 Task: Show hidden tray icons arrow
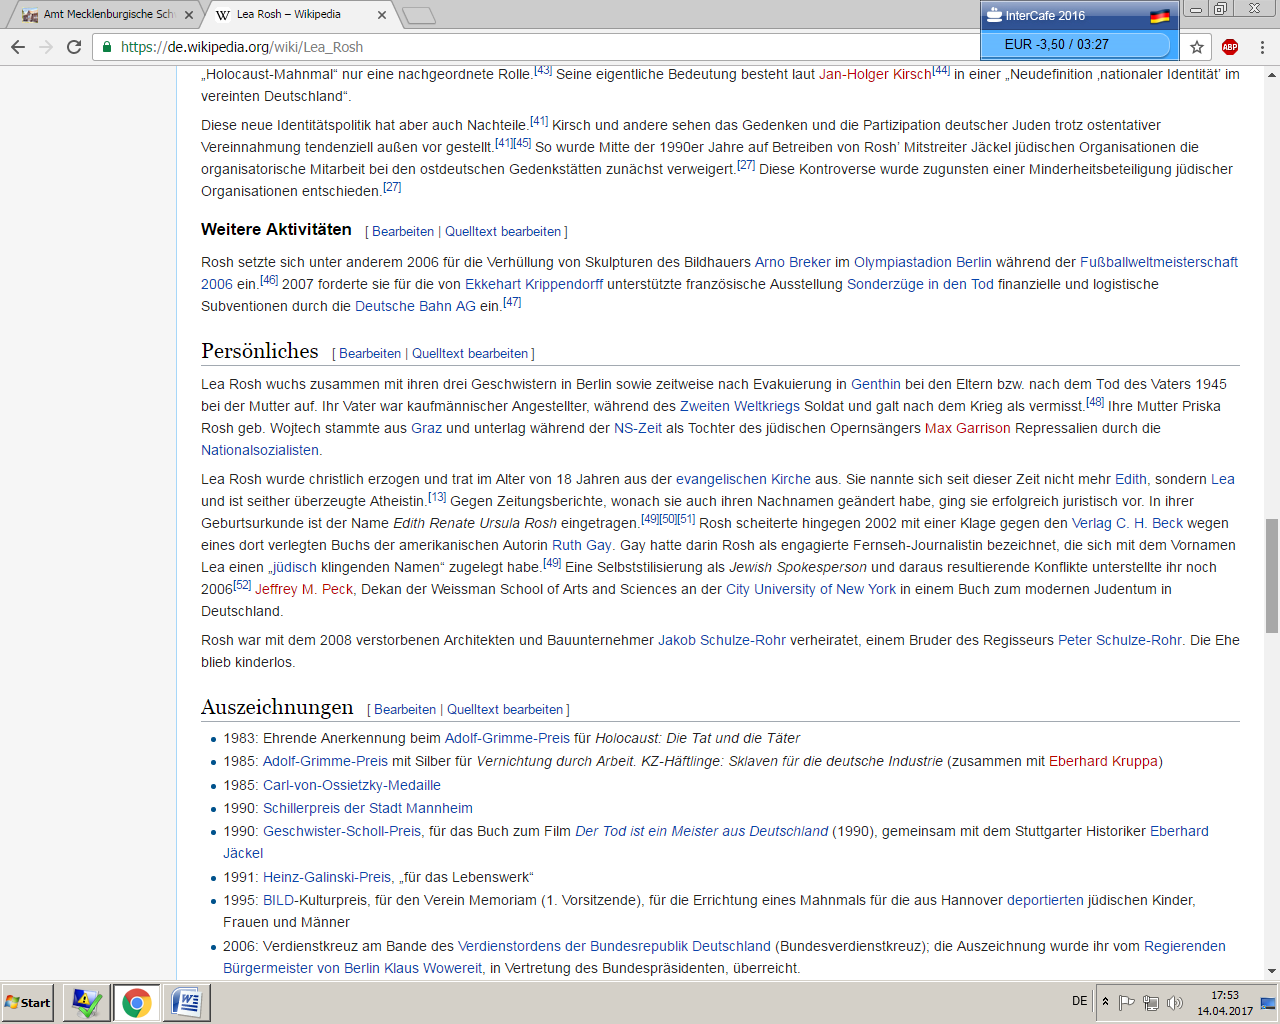coord(1105,1002)
